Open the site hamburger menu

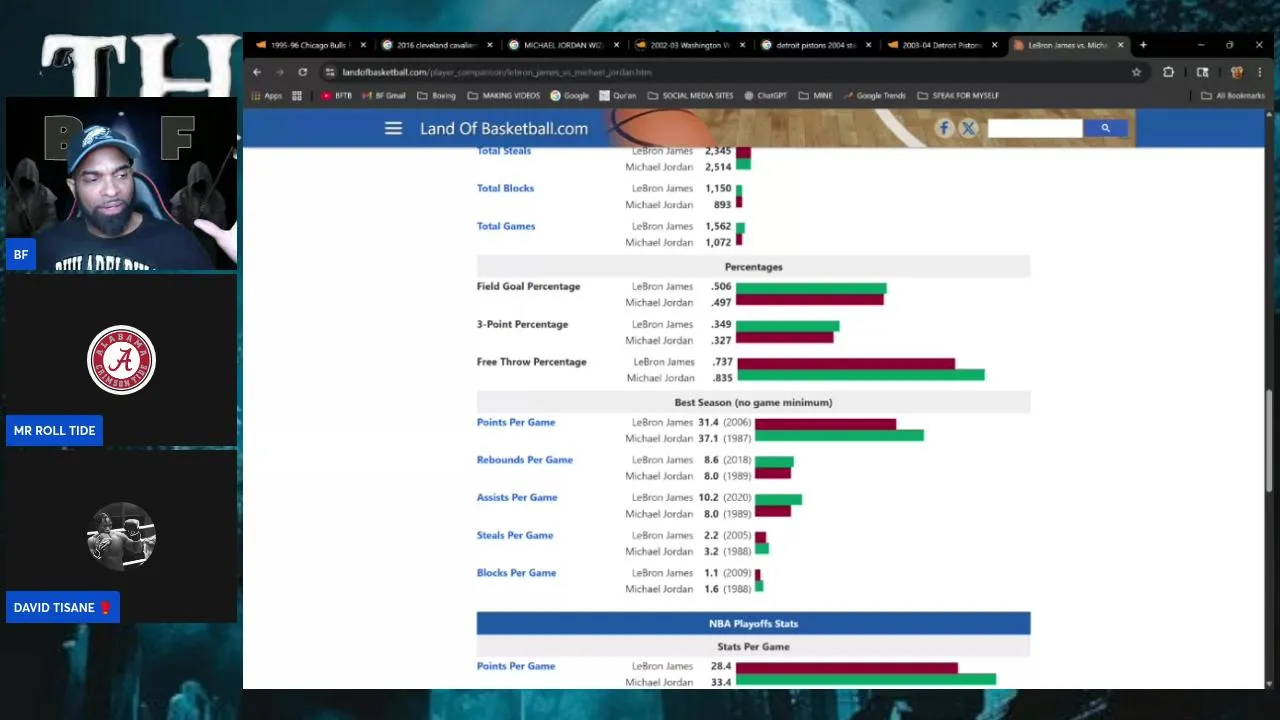(x=393, y=128)
